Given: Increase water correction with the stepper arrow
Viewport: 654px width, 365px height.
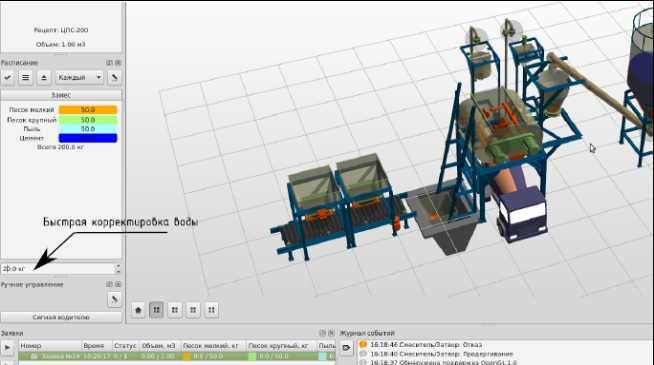Looking at the screenshot, I should pos(118,266).
